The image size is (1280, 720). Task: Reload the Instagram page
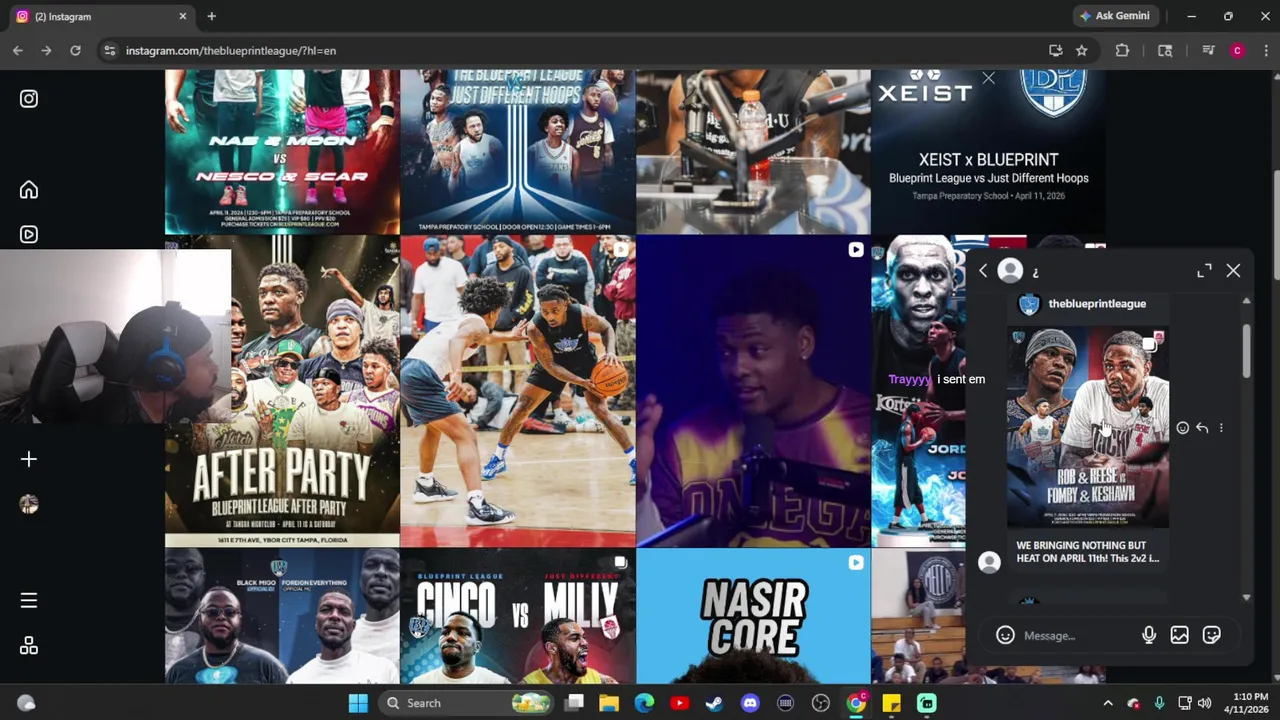(x=75, y=50)
